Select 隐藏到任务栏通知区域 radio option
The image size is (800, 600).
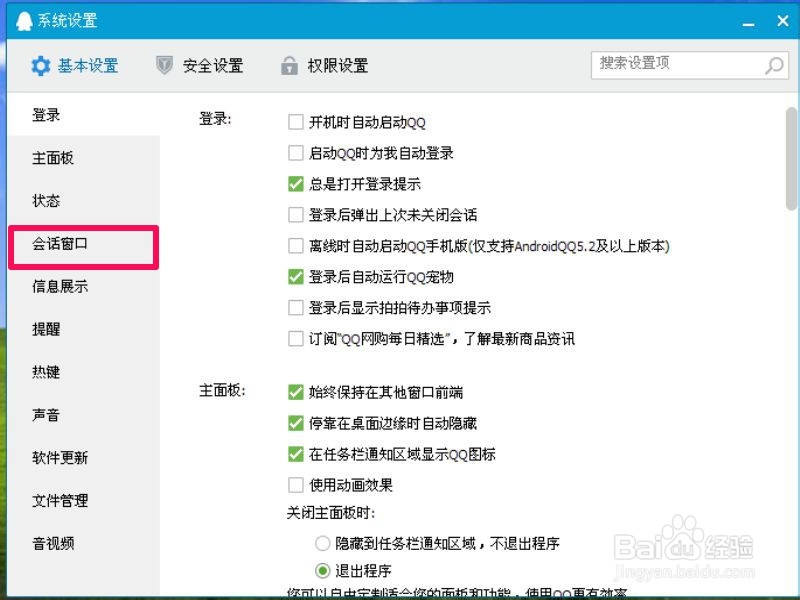pos(322,543)
